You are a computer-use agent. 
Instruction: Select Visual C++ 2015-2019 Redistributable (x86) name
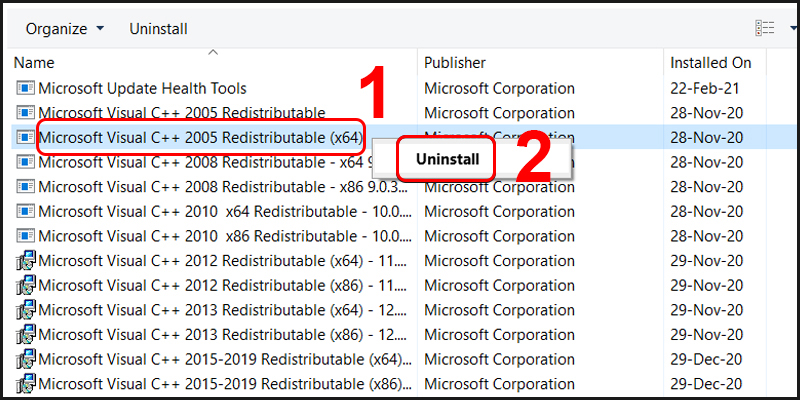(225, 384)
